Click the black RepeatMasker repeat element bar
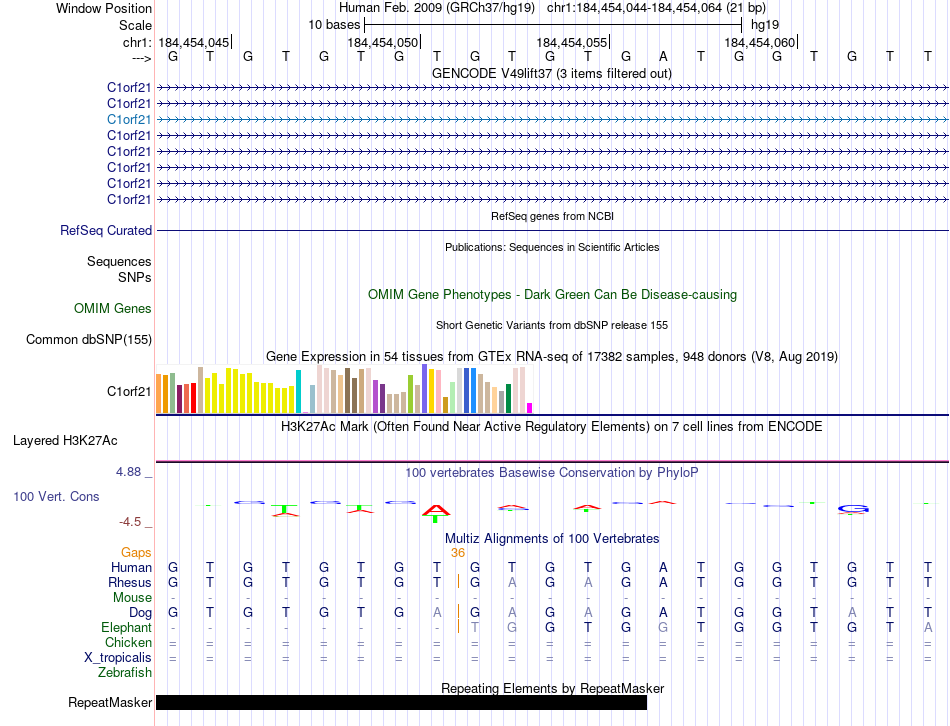The height and width of the screenshot is (726, 950). click(x=400, y=703)
